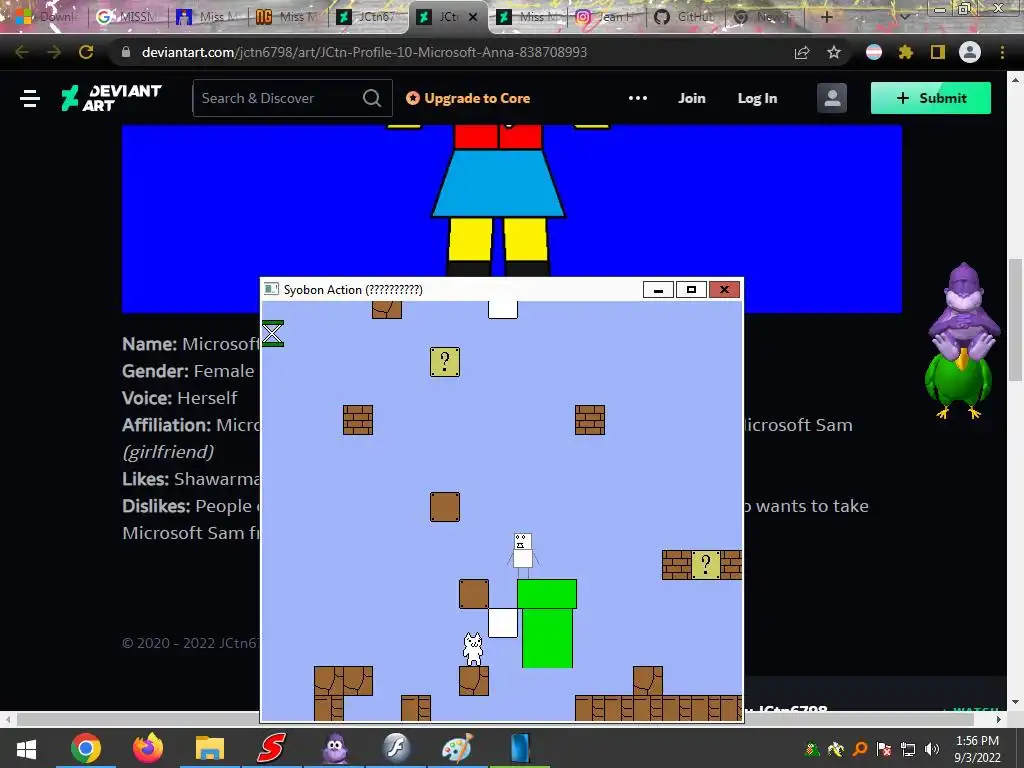Toggle the Chrome side panel
This screenshot has width=1024, height=768.
coord(938,52)
